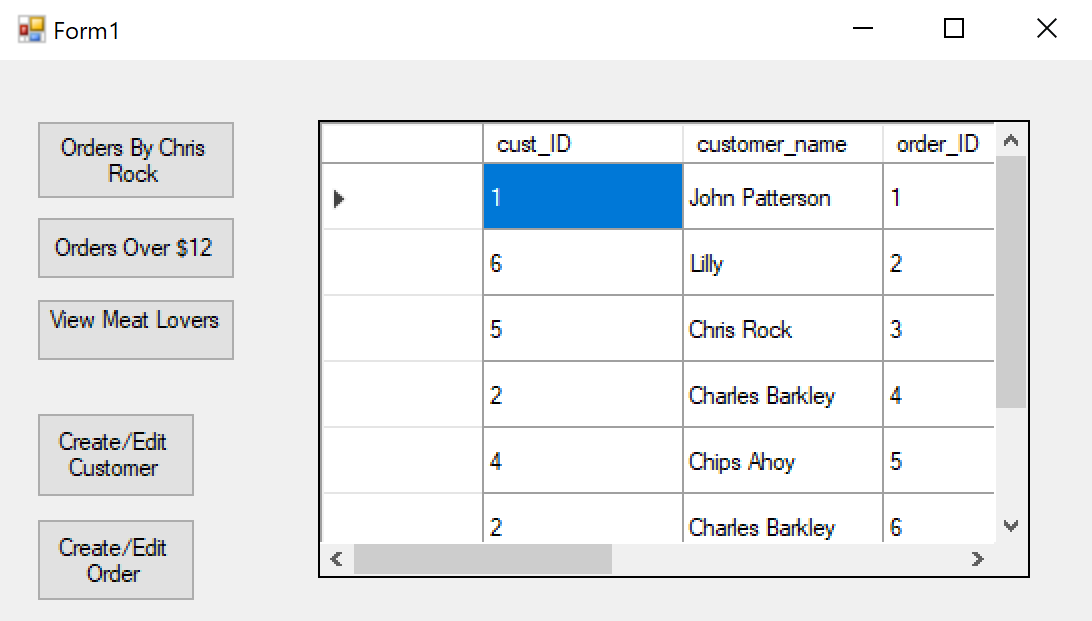Open the Create/Edit Customer form
1092x621 pixels.
115,455
